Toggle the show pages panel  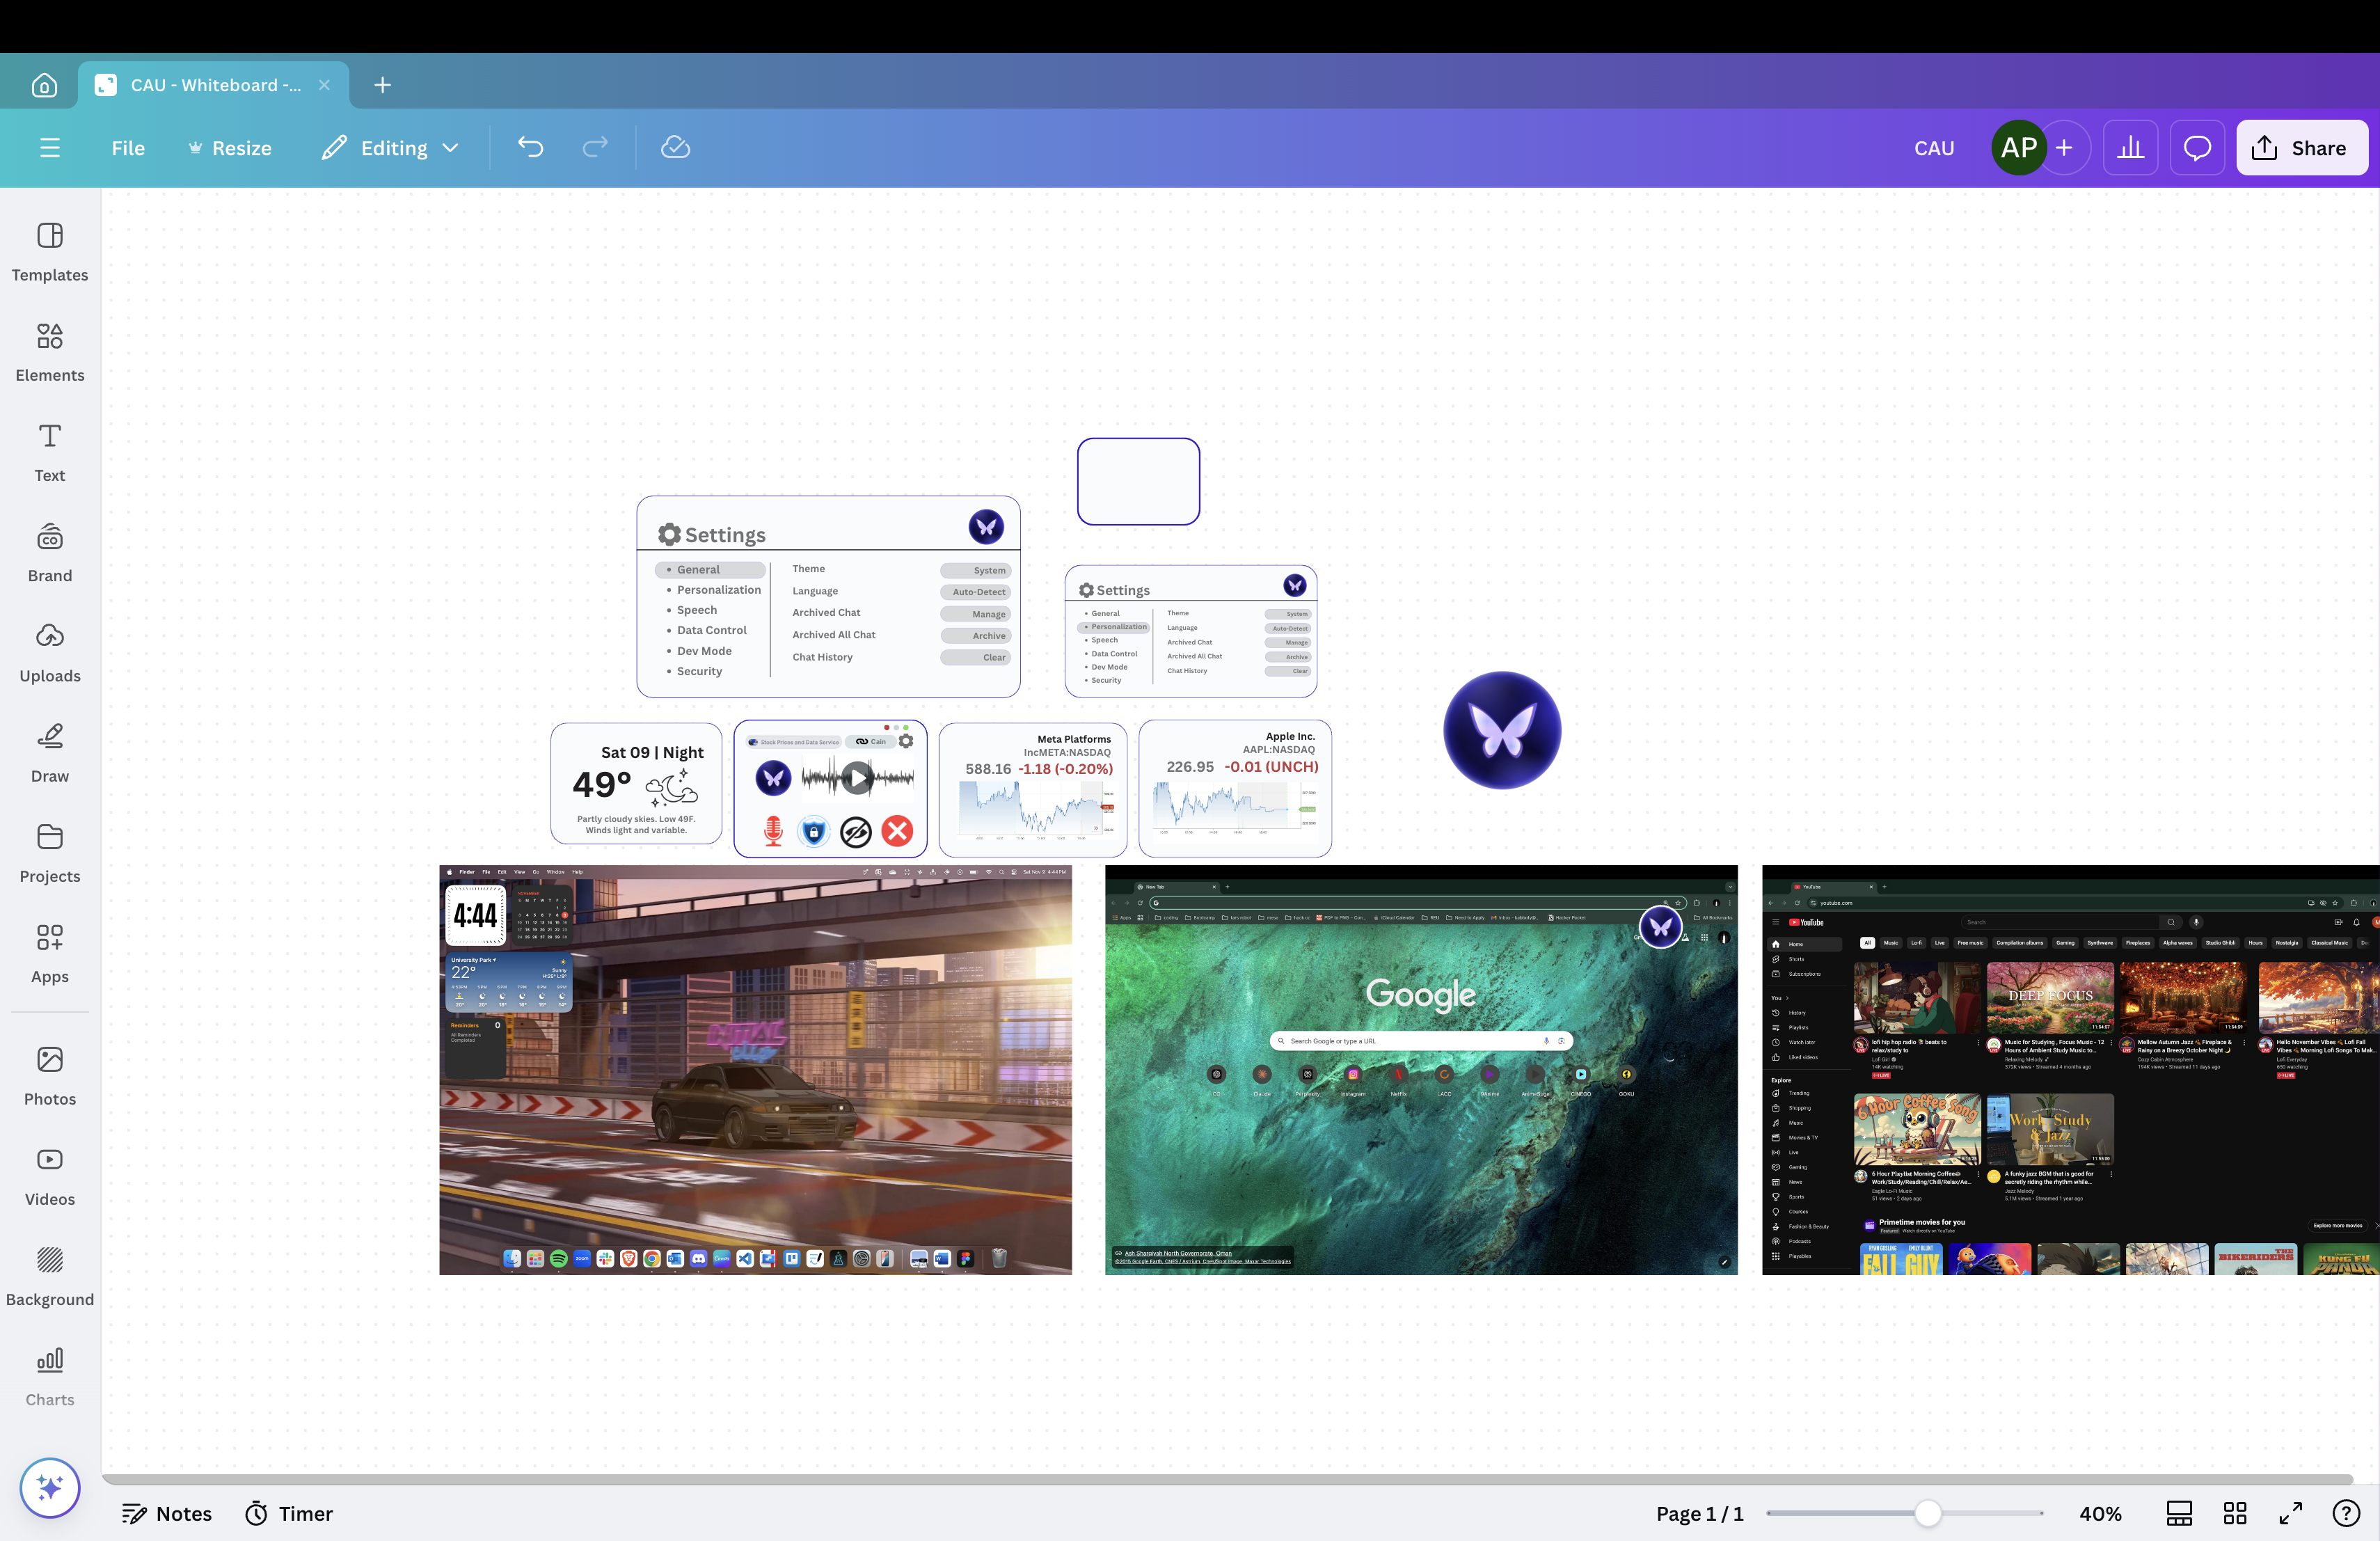pyautogui.click(x=2179, y=1513)
